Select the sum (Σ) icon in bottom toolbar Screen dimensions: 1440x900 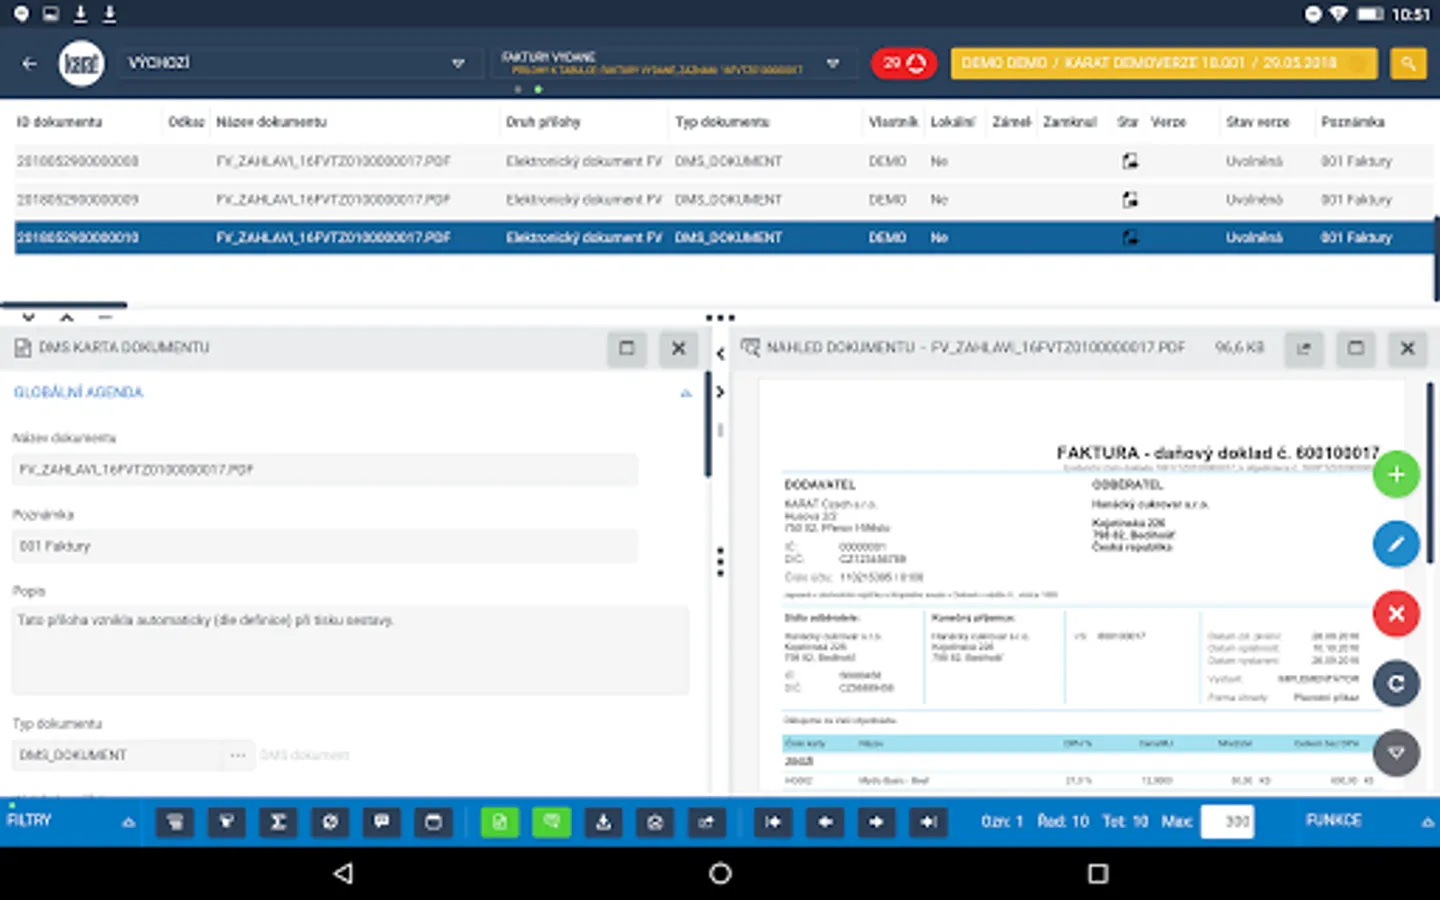pyautogui.click(x=277, y=821)
